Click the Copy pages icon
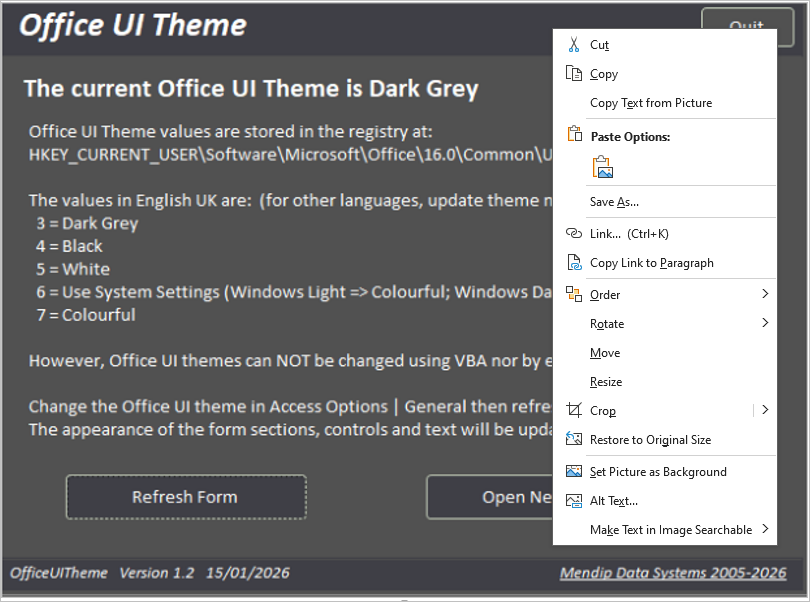Image resolution: width=810 pixels, height=602 pixels. [x=573, y=73]
